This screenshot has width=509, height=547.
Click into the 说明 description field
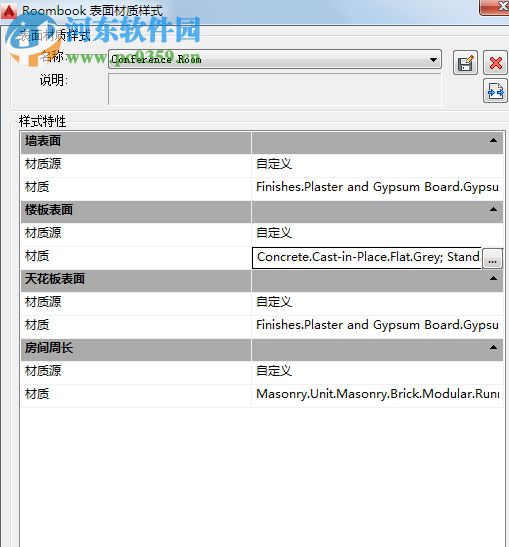(x=275, y=89)
